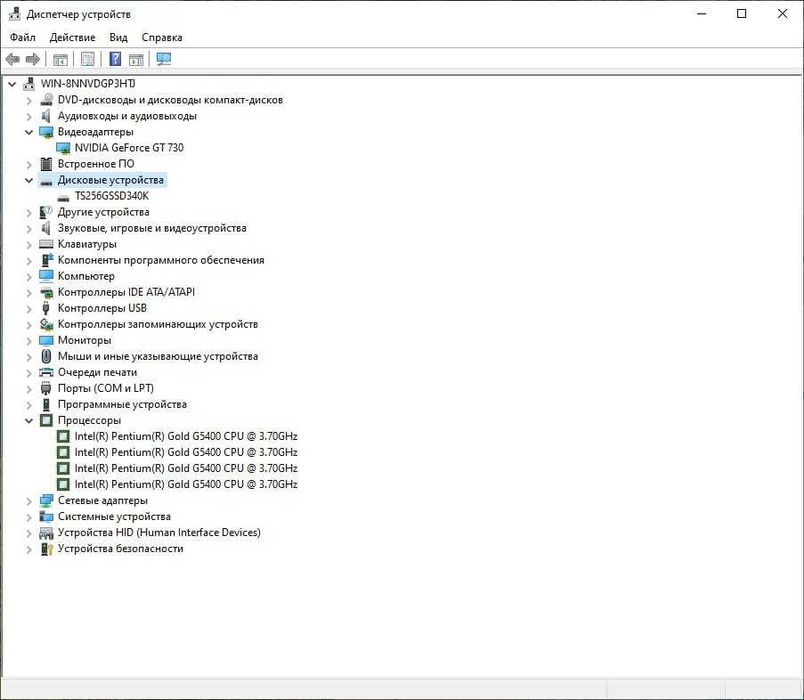
Task: Select the NVIDIA GeForce GT 730 entry
Action: click(129, 148)
